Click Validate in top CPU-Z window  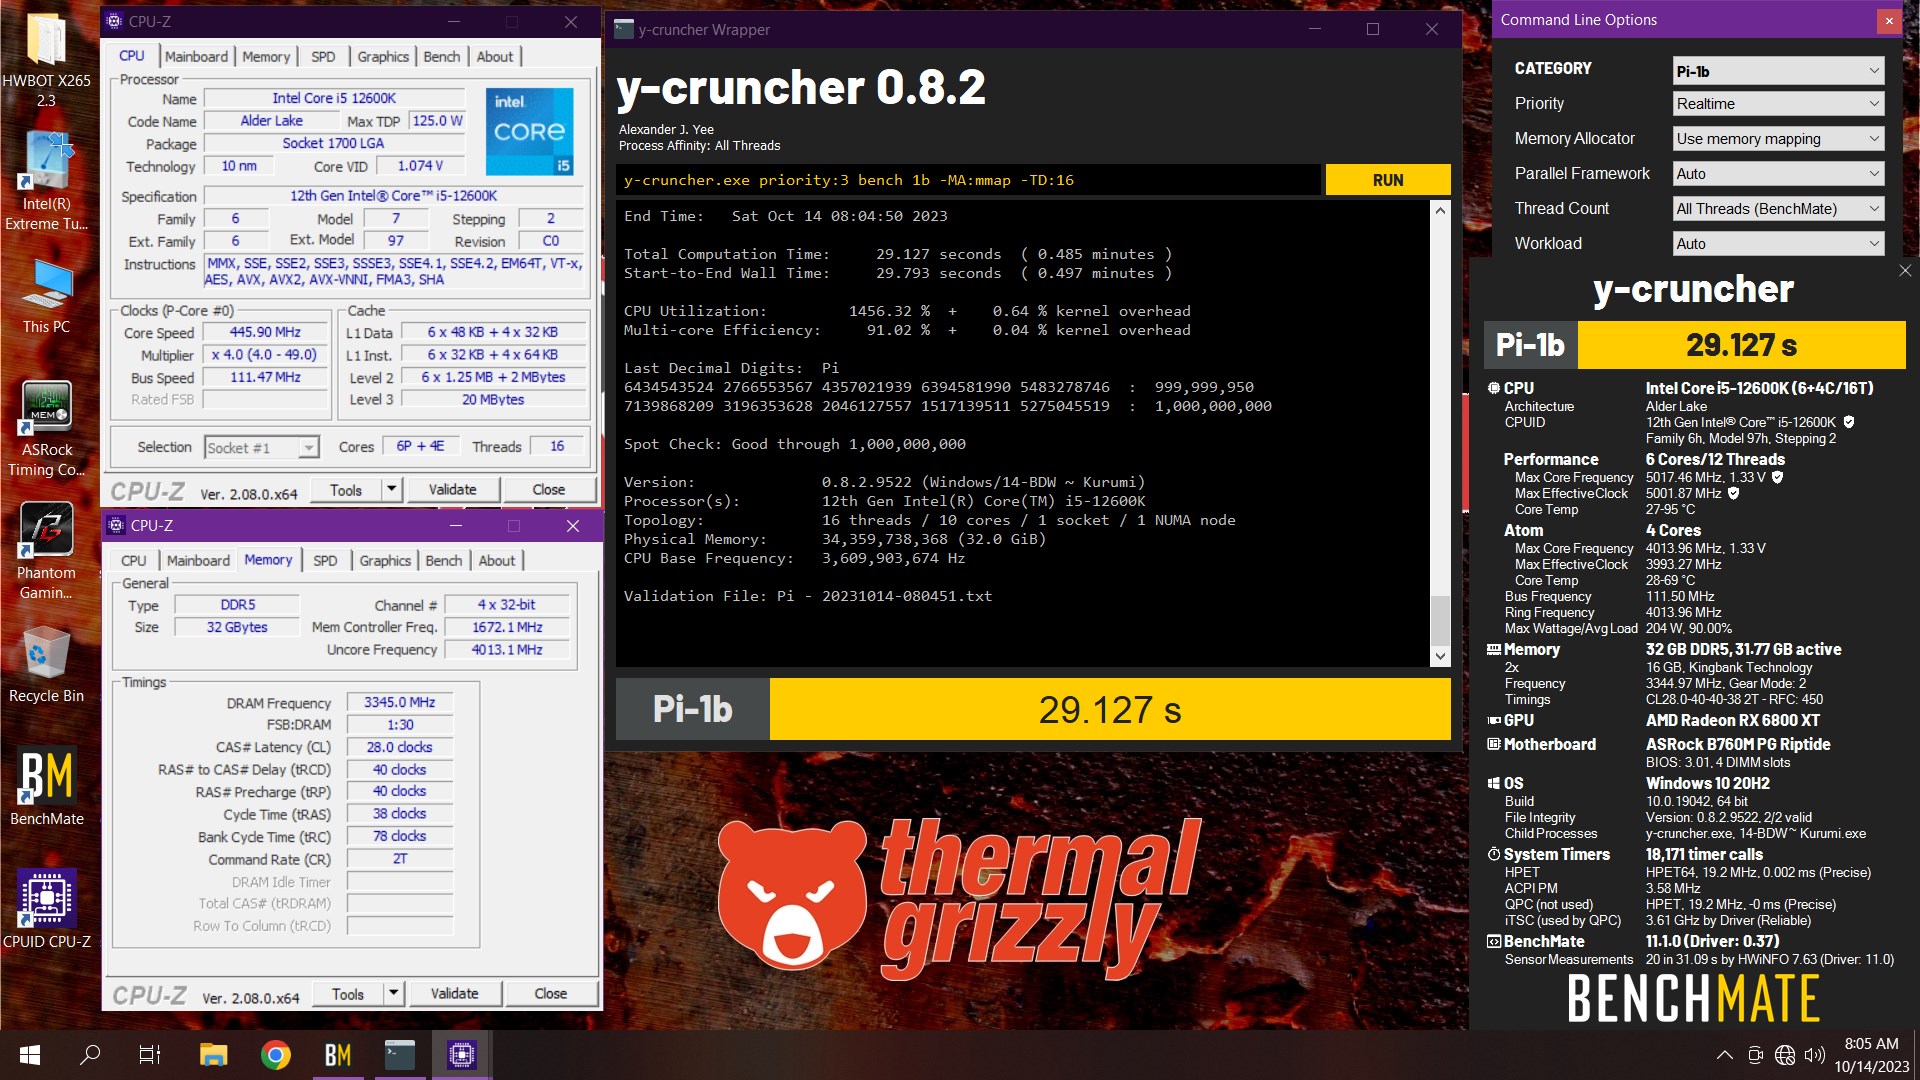pyautogui.click(x=452, y=490)
